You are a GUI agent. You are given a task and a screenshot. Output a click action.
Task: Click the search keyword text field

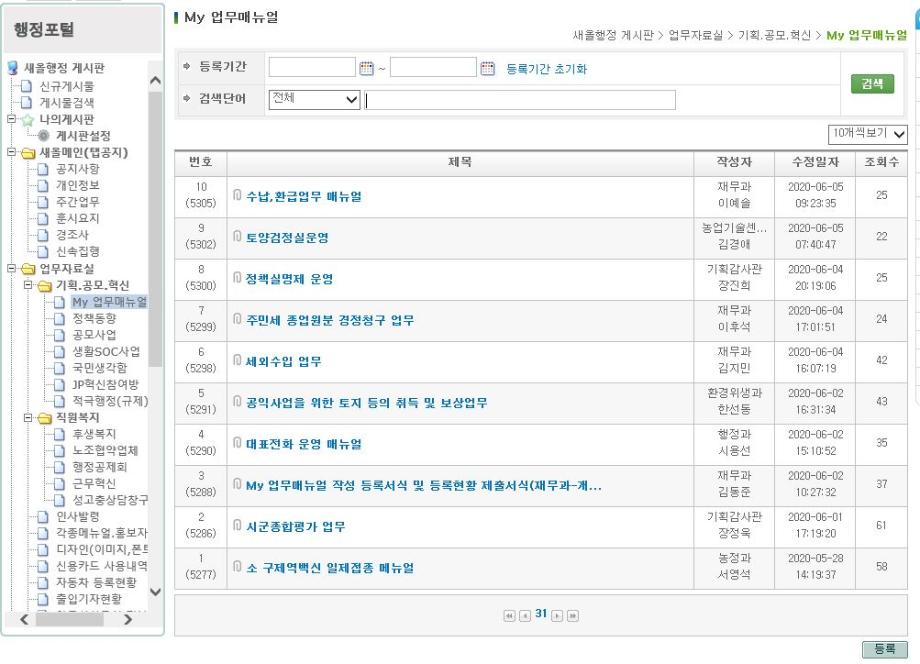(x=519, y=99)
